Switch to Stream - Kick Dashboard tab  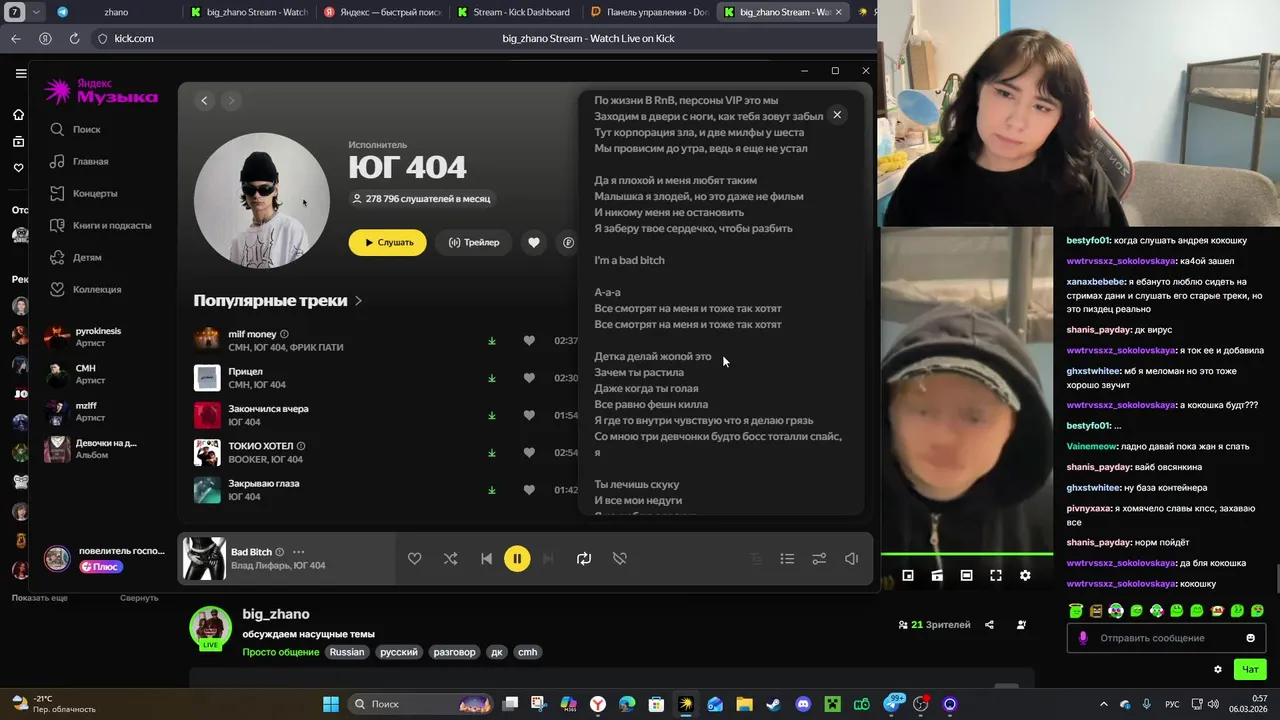click(x=514, y=12)
